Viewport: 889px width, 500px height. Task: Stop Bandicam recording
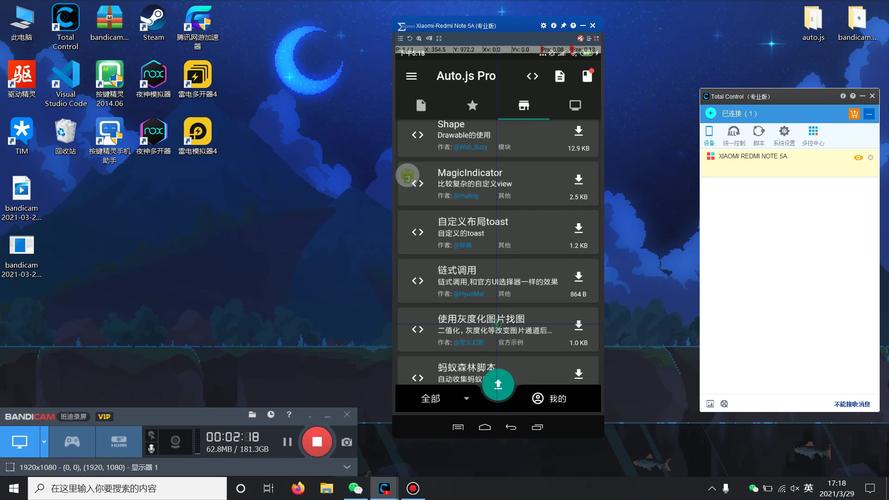317,442
